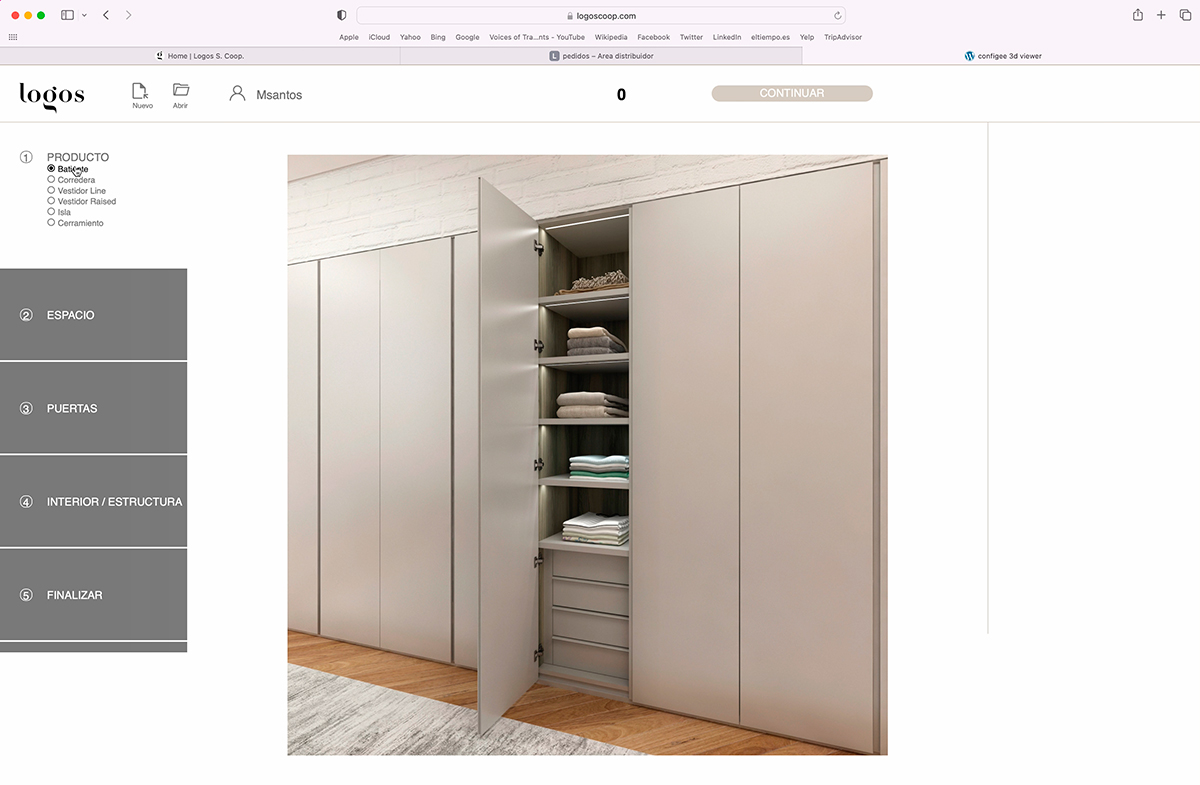Switch to the Home | Logos S. Coop. tab

click(x=200, y=56)
